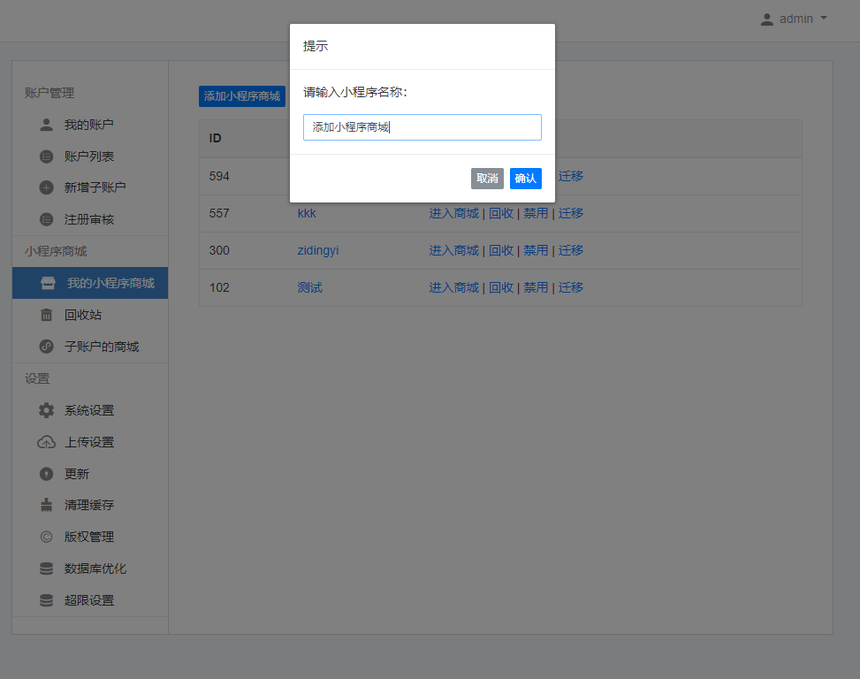Click the copyright icon beside 版权管理
The width and height of the screenshot is (860, 679).
[46, 537]
